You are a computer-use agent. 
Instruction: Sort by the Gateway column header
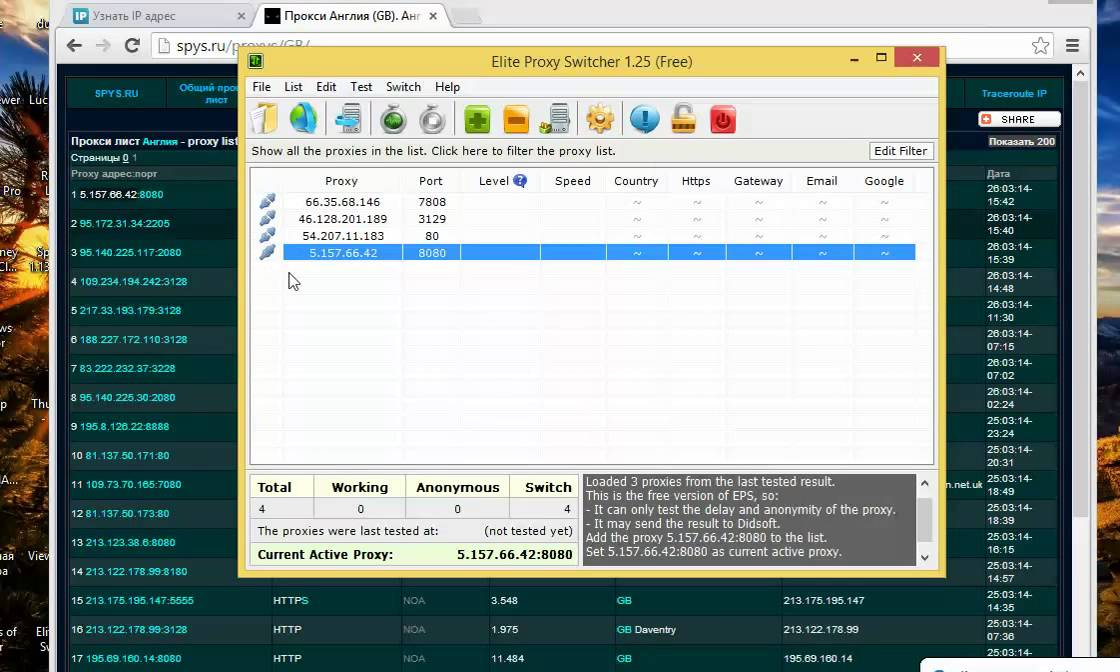(x=759, y=181)
